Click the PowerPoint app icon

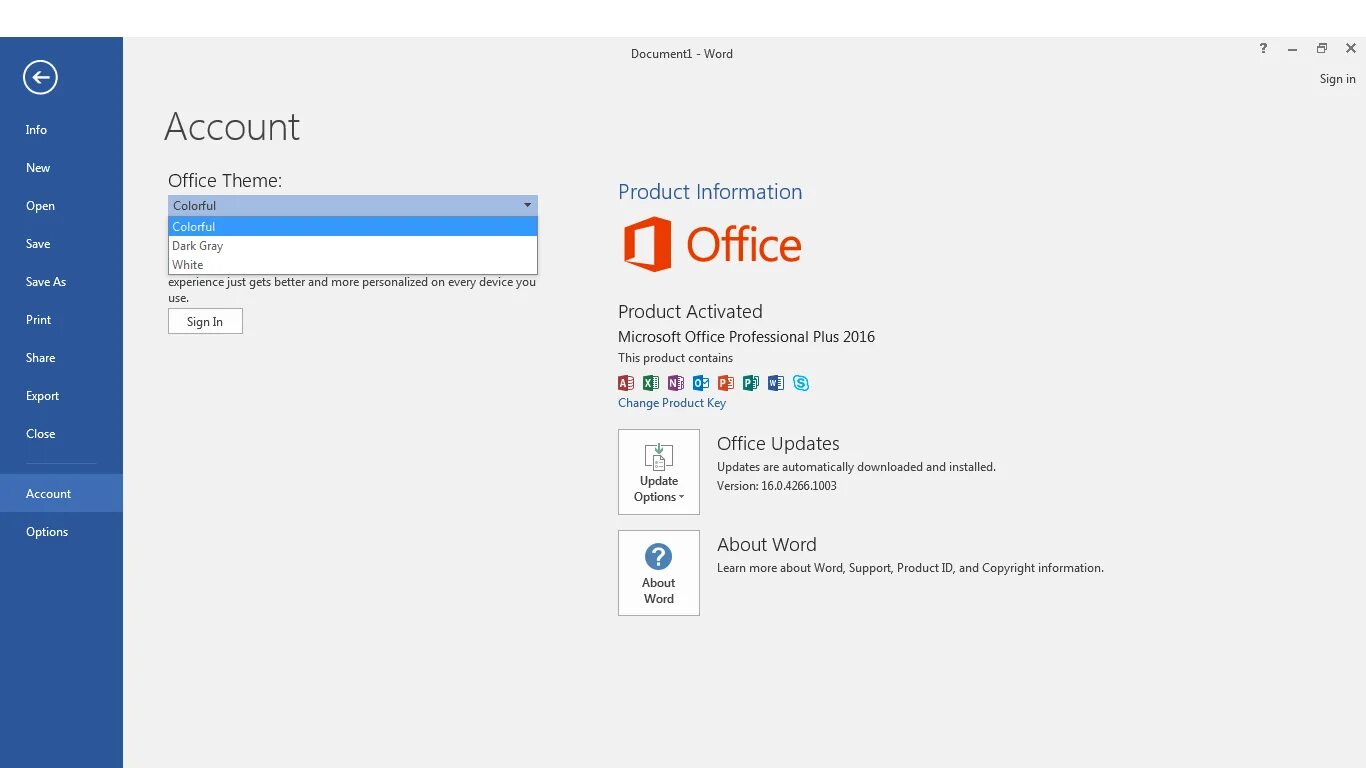[726, 383]
